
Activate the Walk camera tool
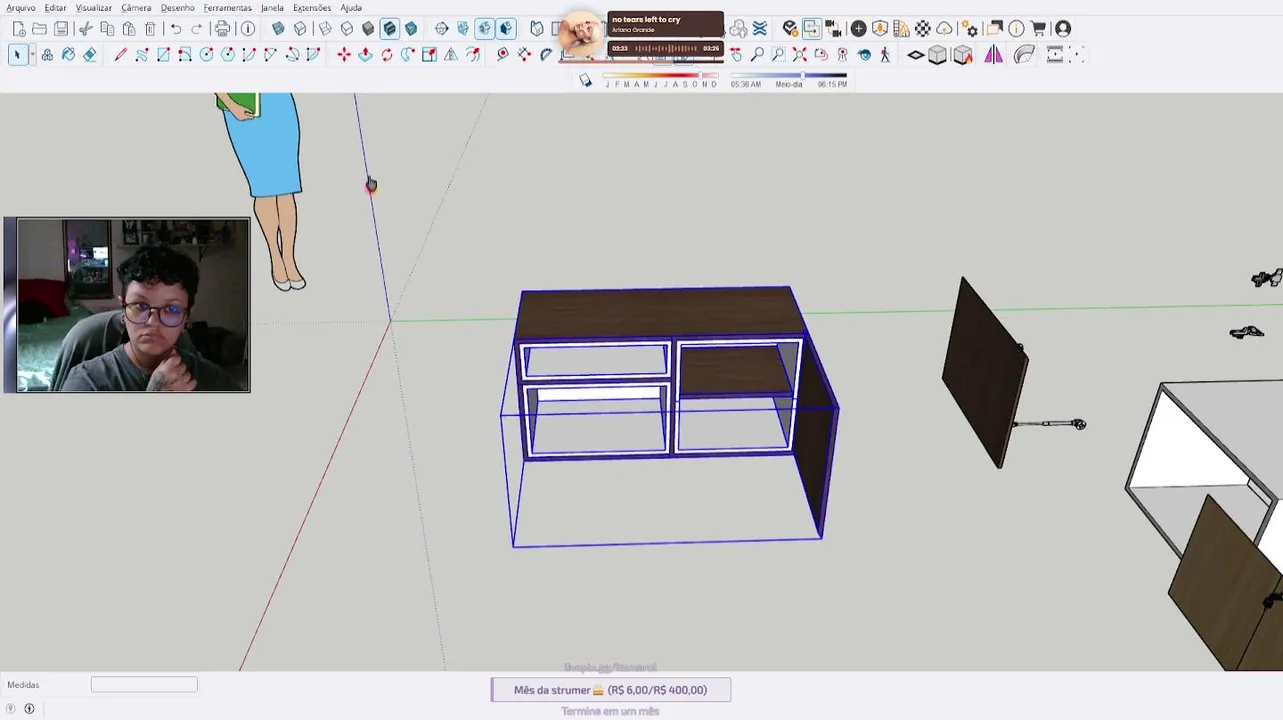885,55
